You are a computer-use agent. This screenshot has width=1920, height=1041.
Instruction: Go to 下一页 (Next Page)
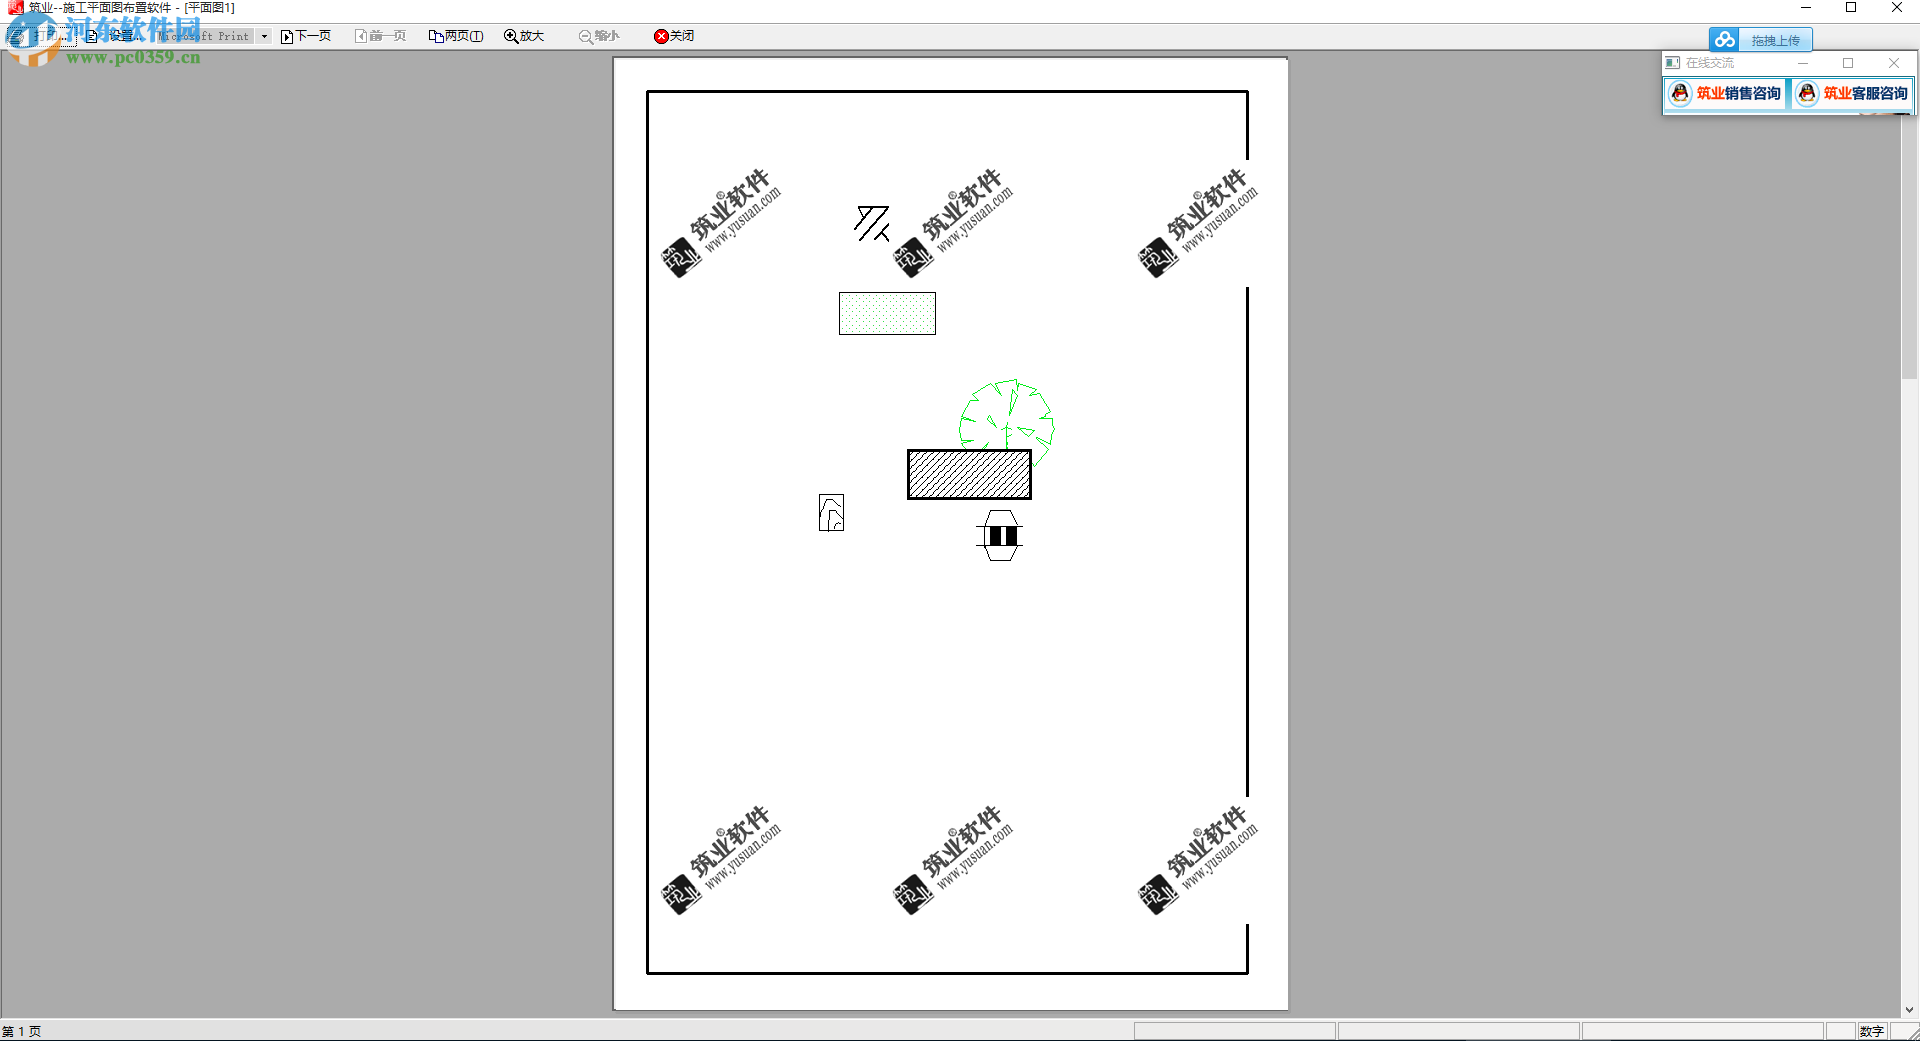(306, 36)
